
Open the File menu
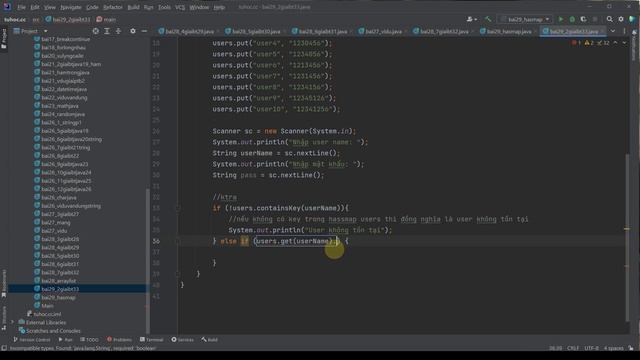tap(21, 7)
